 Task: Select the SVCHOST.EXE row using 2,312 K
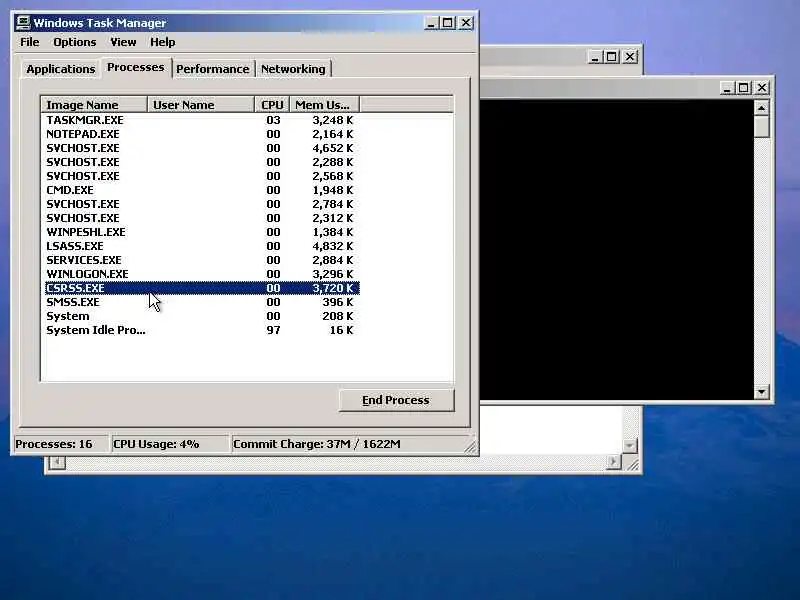pyautogui.click(x=202, y=218)
